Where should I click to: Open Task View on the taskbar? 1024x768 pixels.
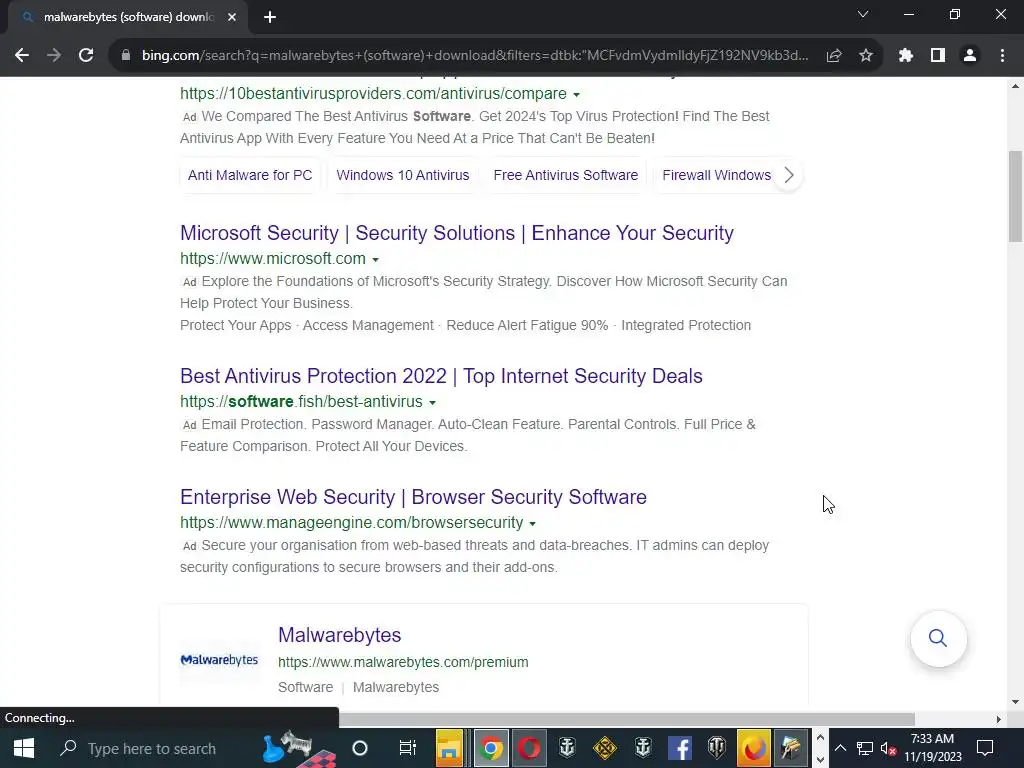pyautogui.click(x=408, y=748)
